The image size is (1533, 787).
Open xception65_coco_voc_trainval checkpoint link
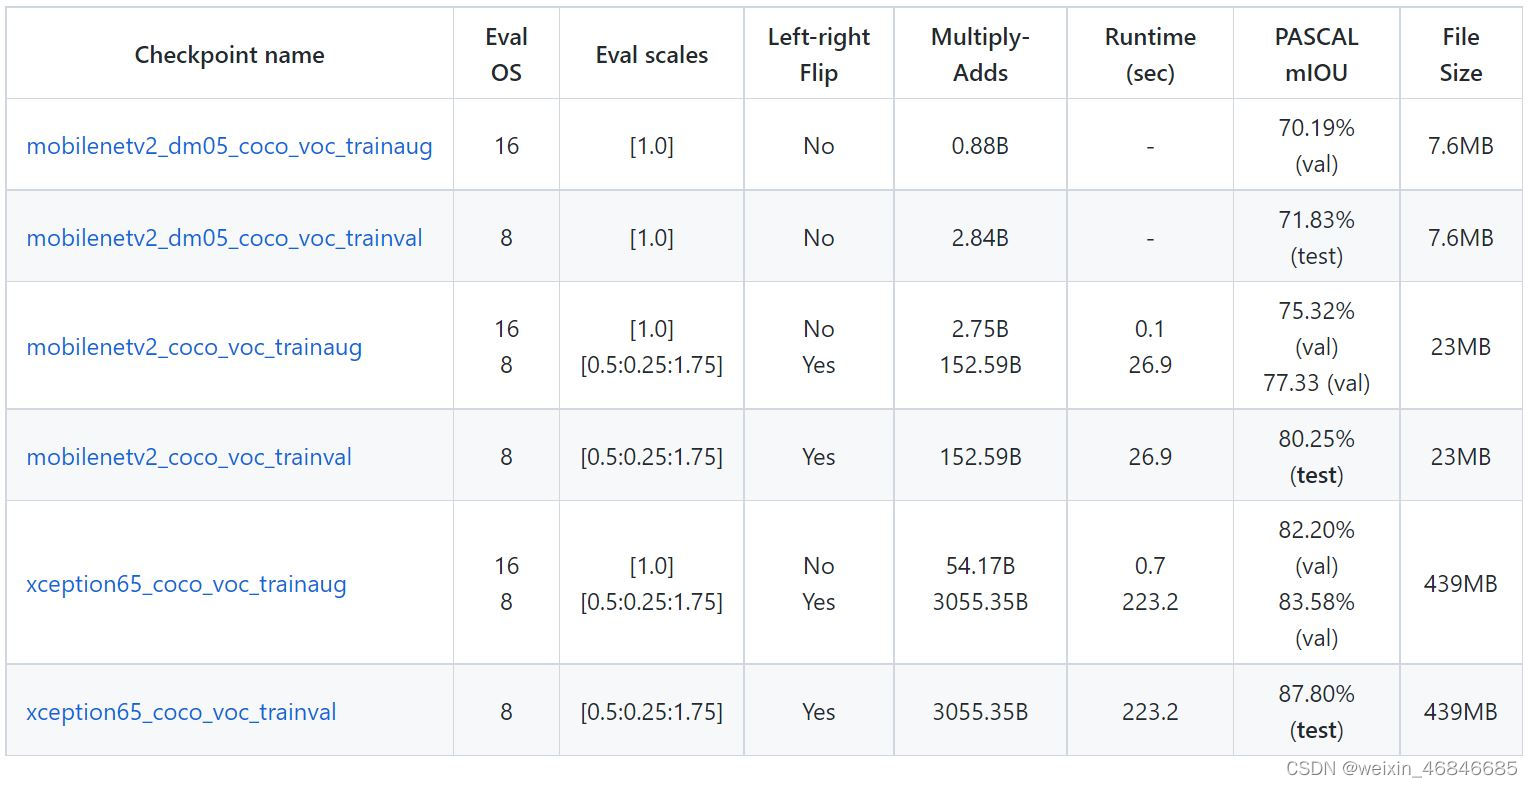pyautogui.click(x=181, y=712)
